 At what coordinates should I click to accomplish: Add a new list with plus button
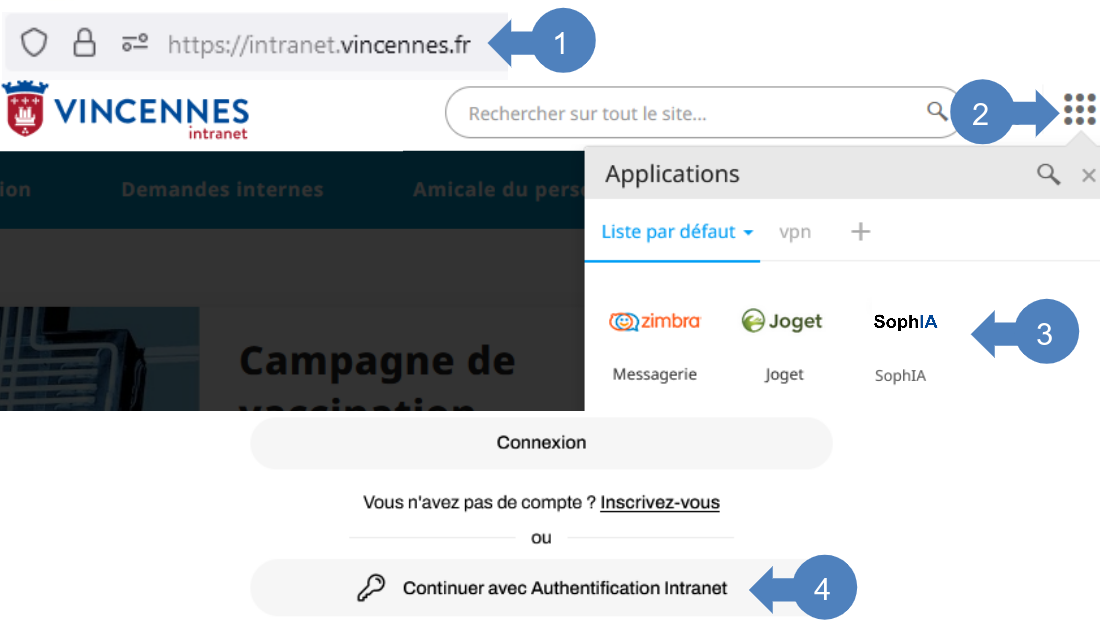pyautogui.click(x=860, y=232)
